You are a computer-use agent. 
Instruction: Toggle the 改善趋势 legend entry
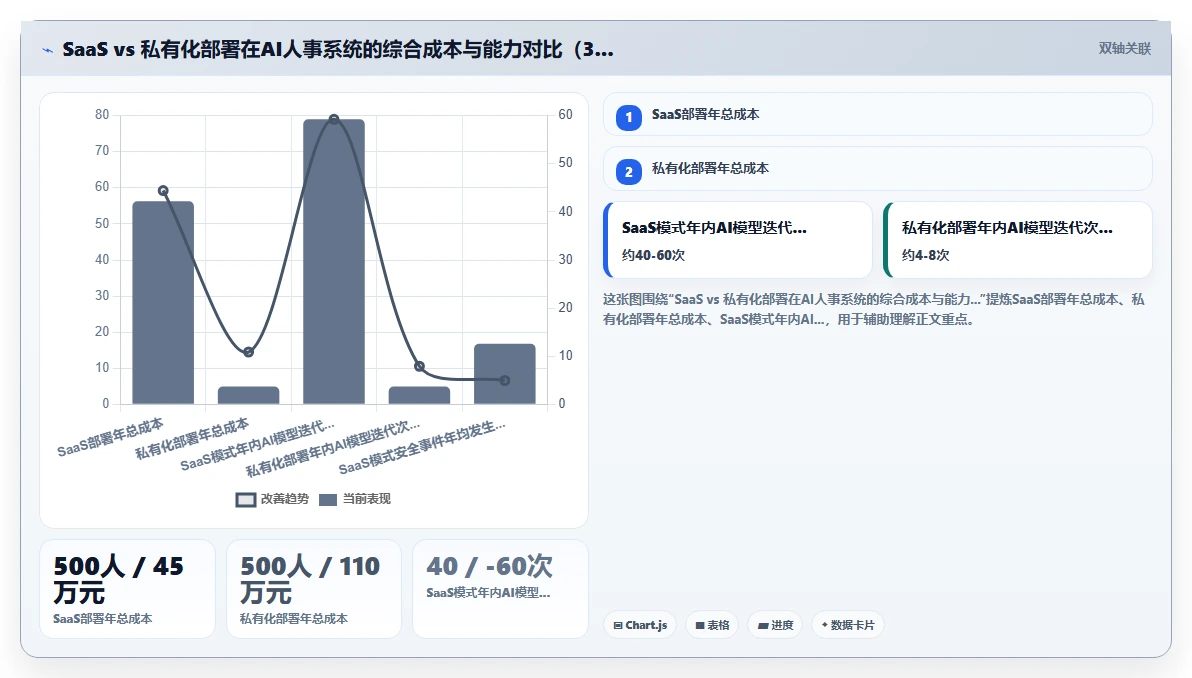point(272,499)
